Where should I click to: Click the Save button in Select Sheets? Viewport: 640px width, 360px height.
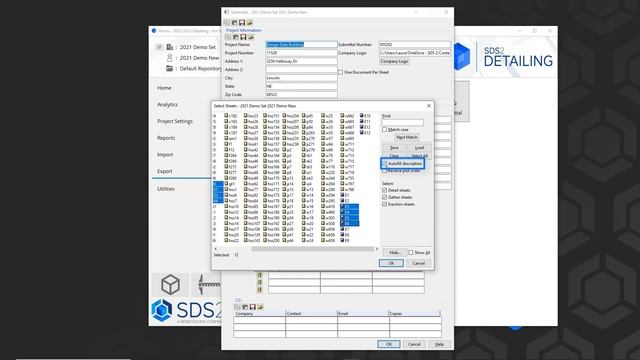click(394, 148)
